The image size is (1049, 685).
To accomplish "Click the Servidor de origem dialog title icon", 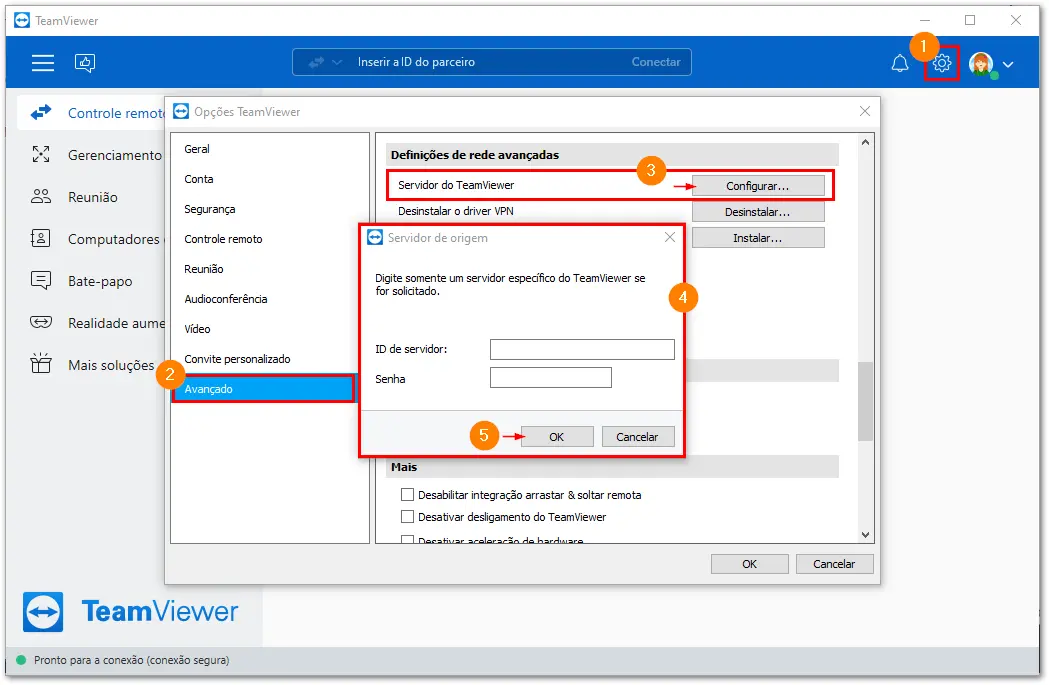I will 375,237.
